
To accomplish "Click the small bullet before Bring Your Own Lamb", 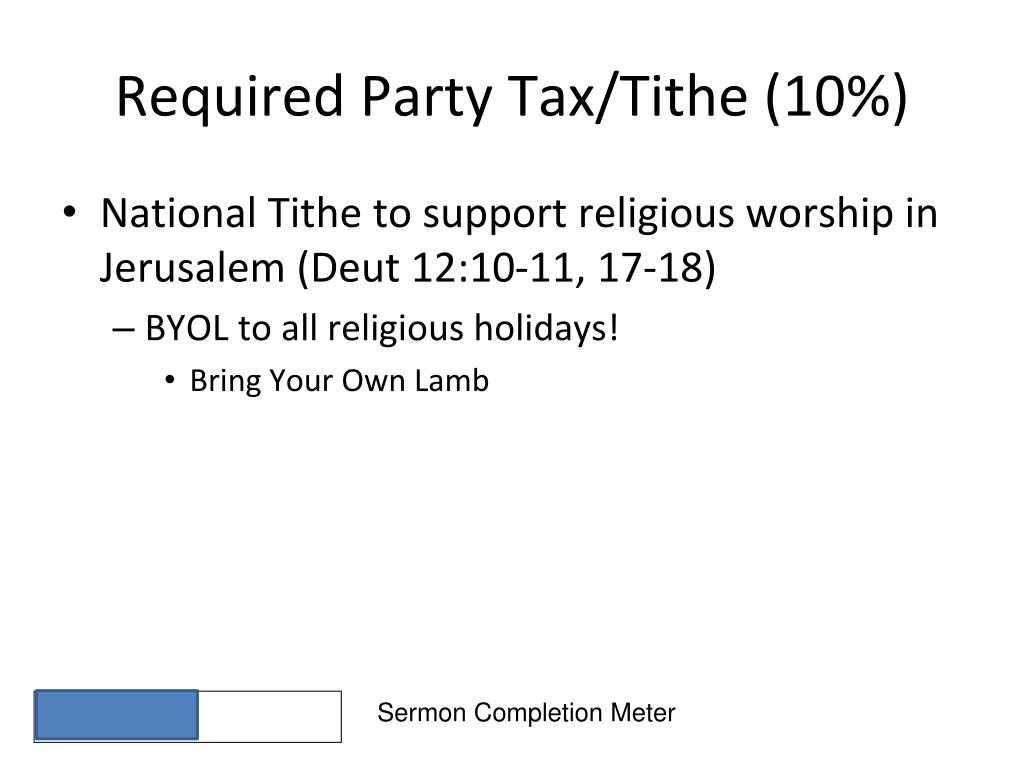I will [x=170, y=380].
